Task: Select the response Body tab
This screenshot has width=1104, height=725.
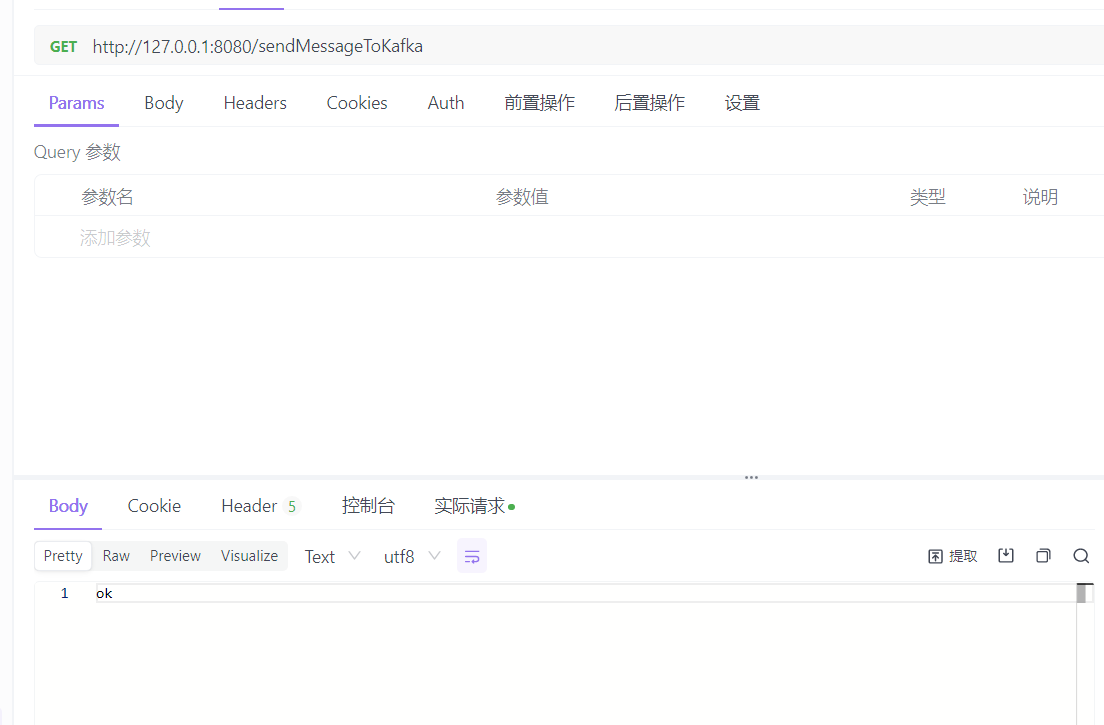Action: coord(68,506)
